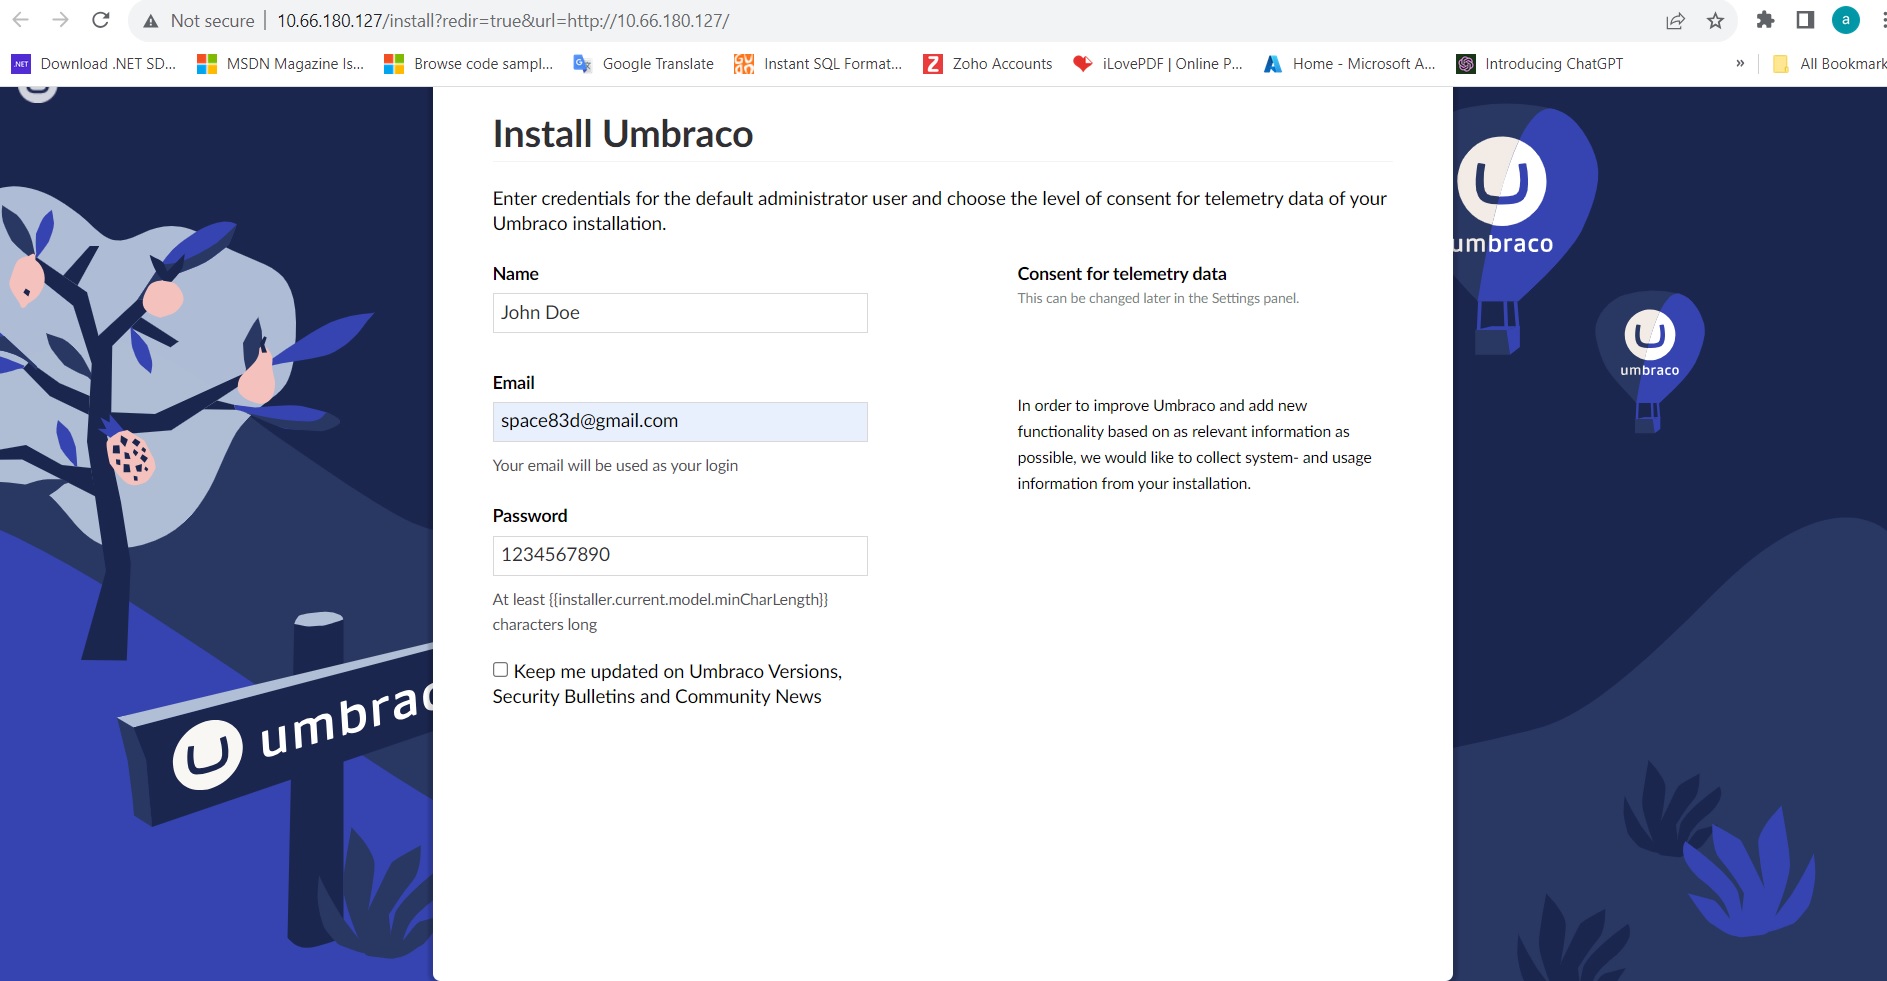Click the Install Umbraco heading
The width and height of the screenshot is (1887, 981).
click(x=623, y=134)
